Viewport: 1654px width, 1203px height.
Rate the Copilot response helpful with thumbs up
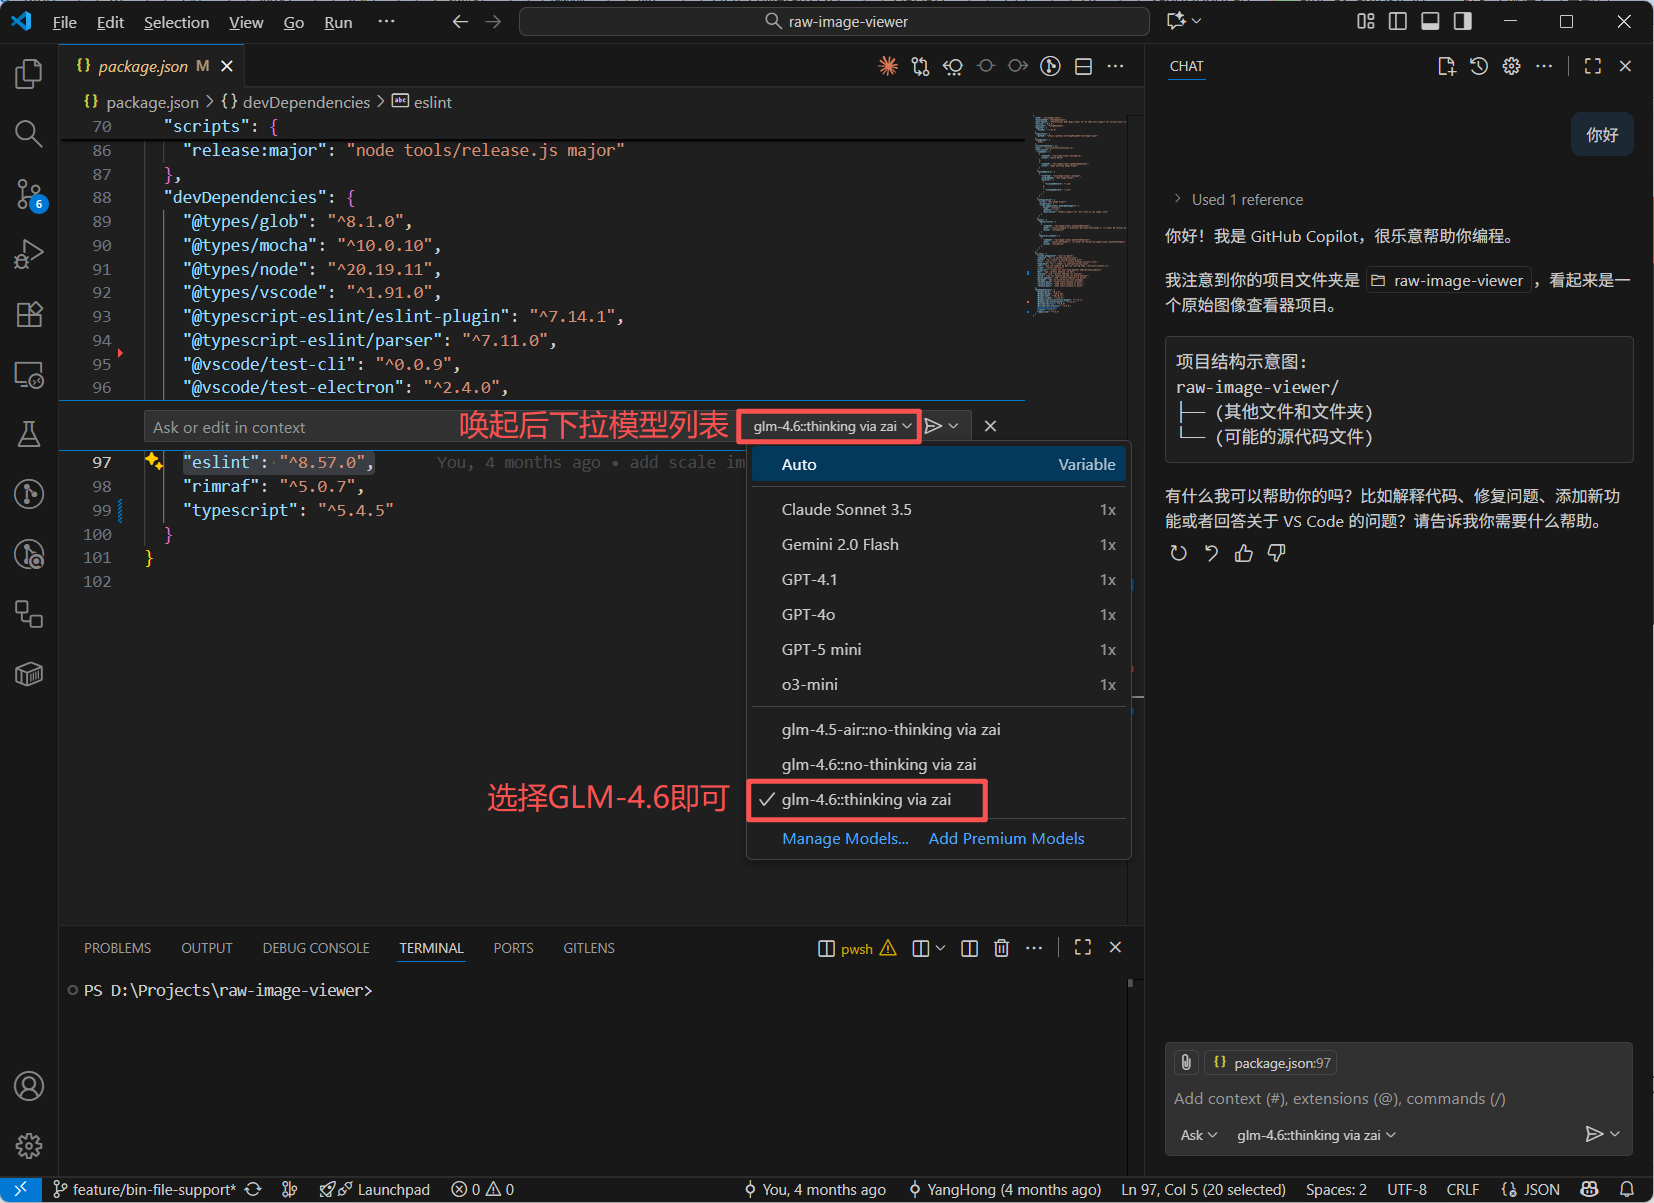(1243, 553)
